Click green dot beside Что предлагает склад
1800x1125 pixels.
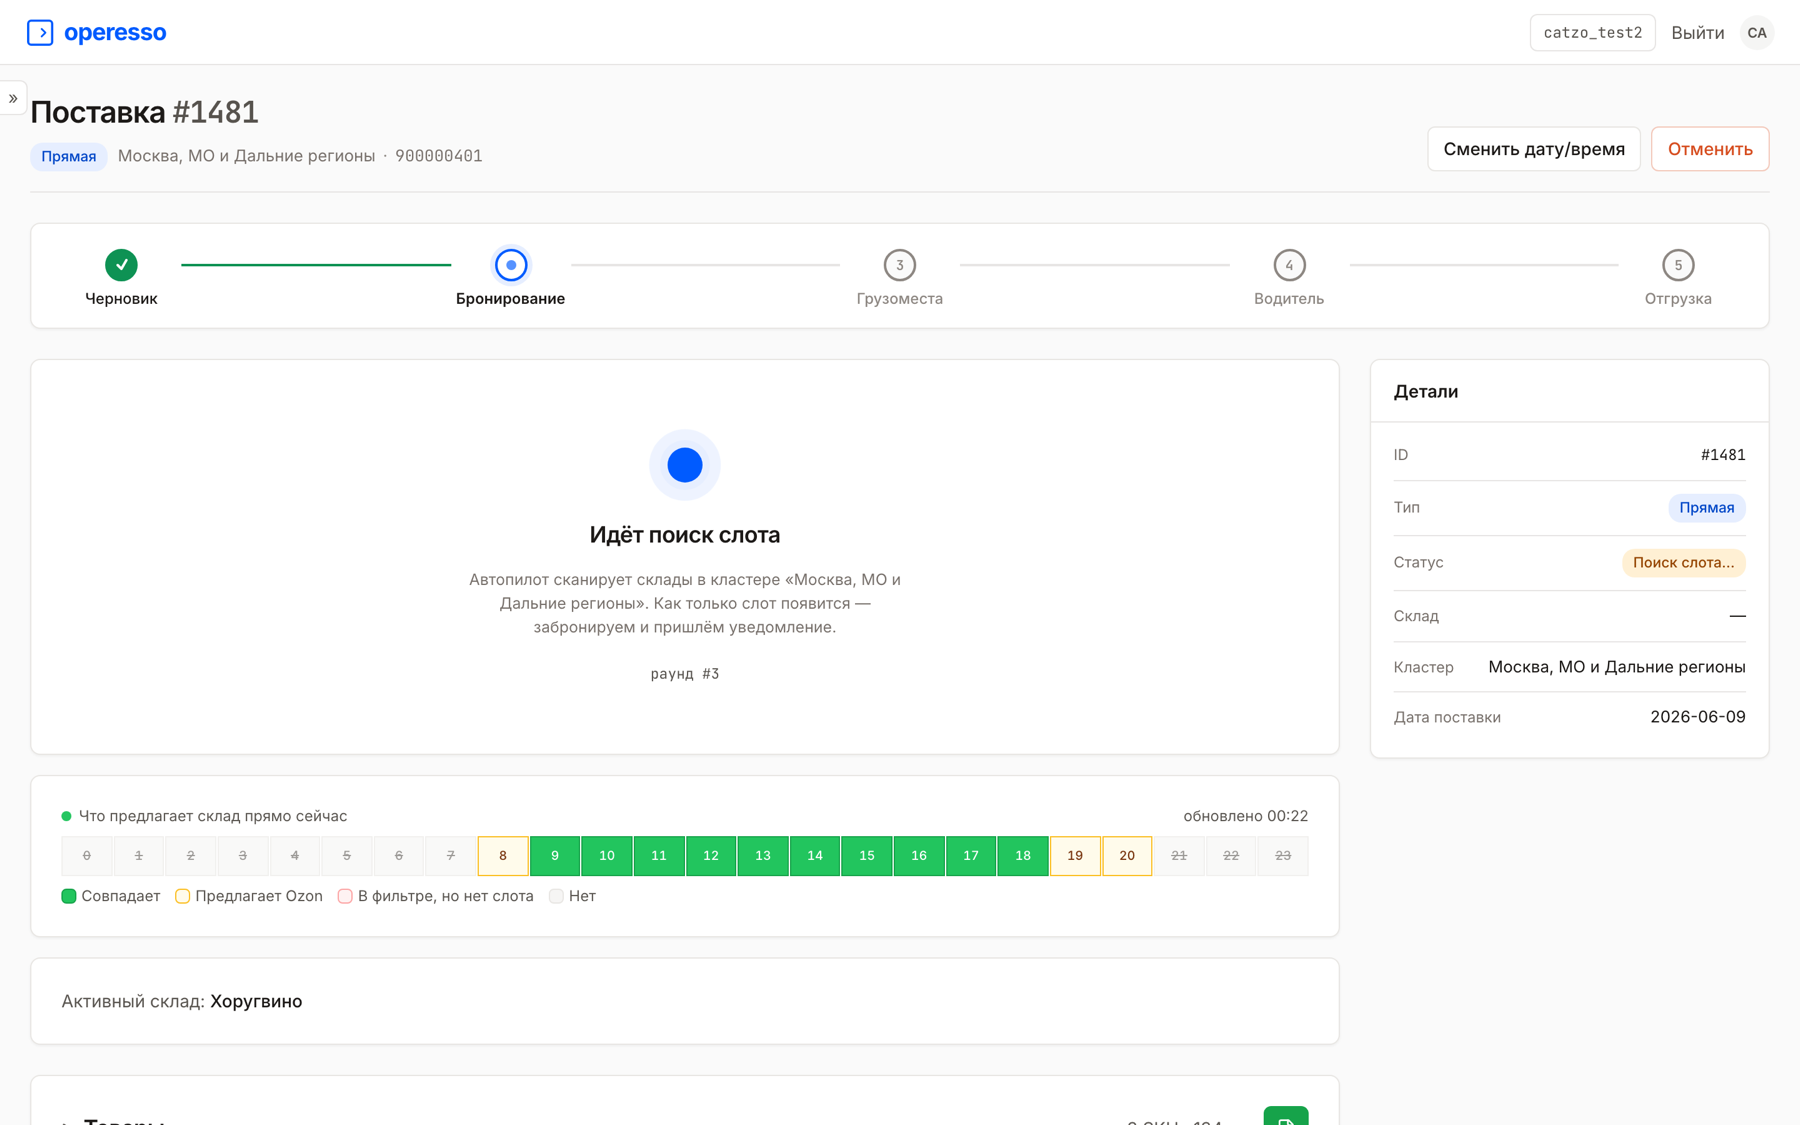pos(67,816)
